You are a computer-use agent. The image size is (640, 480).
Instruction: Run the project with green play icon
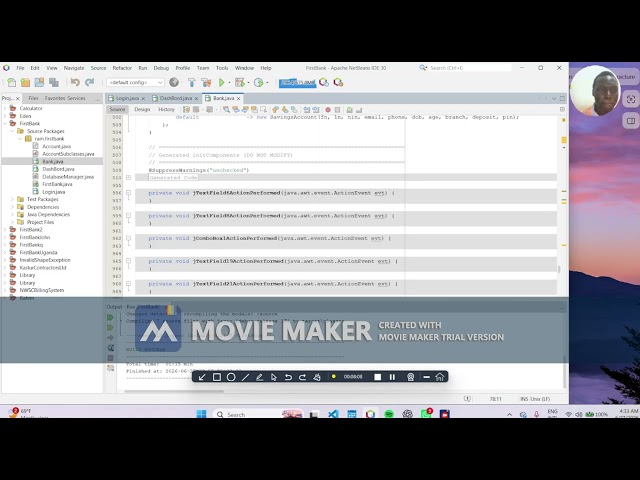click(222, 82)
